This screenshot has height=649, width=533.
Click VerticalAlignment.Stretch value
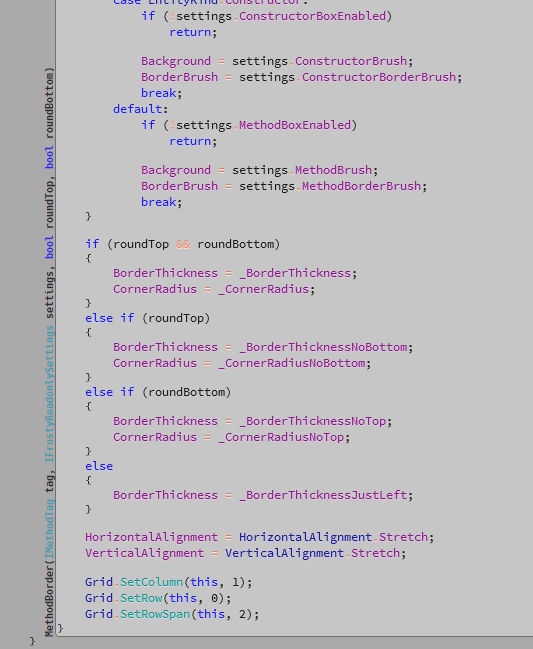coord(312,553)
